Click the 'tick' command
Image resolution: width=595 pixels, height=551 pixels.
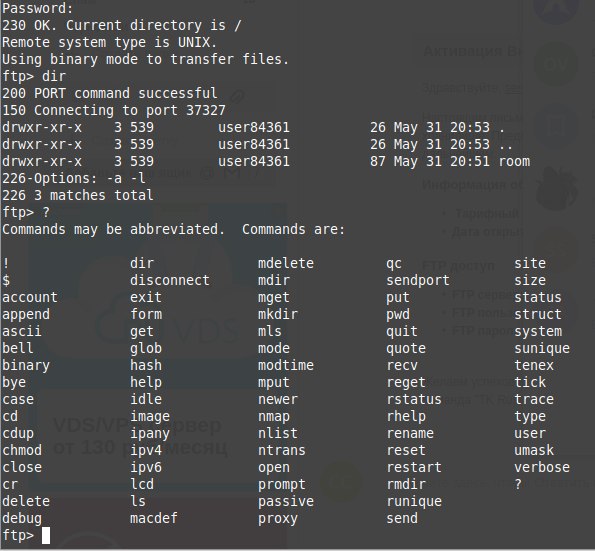[x=530, y=382]
